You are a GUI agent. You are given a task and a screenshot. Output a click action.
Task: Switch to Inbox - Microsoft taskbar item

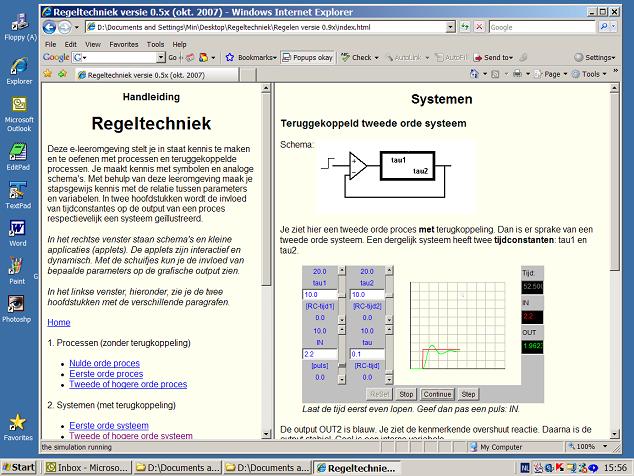(x=88, y=468)
